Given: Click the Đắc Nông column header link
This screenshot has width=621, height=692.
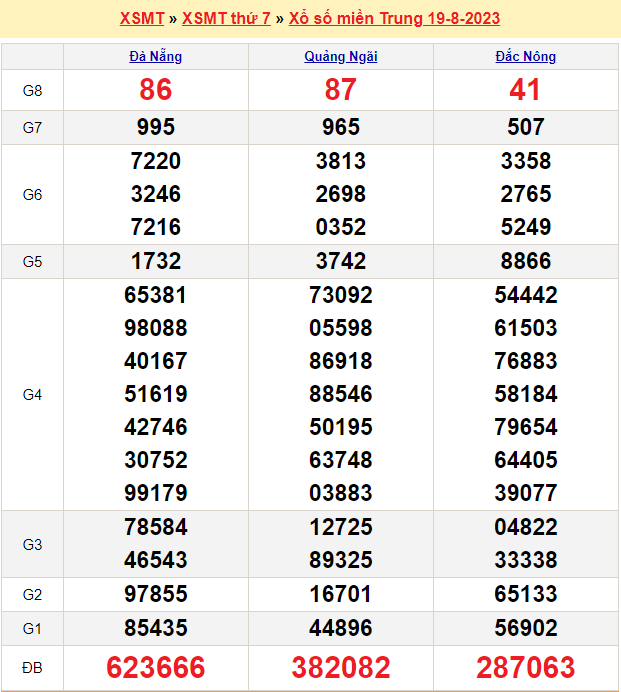Looking at the screenshot, I should click(525, 57).
